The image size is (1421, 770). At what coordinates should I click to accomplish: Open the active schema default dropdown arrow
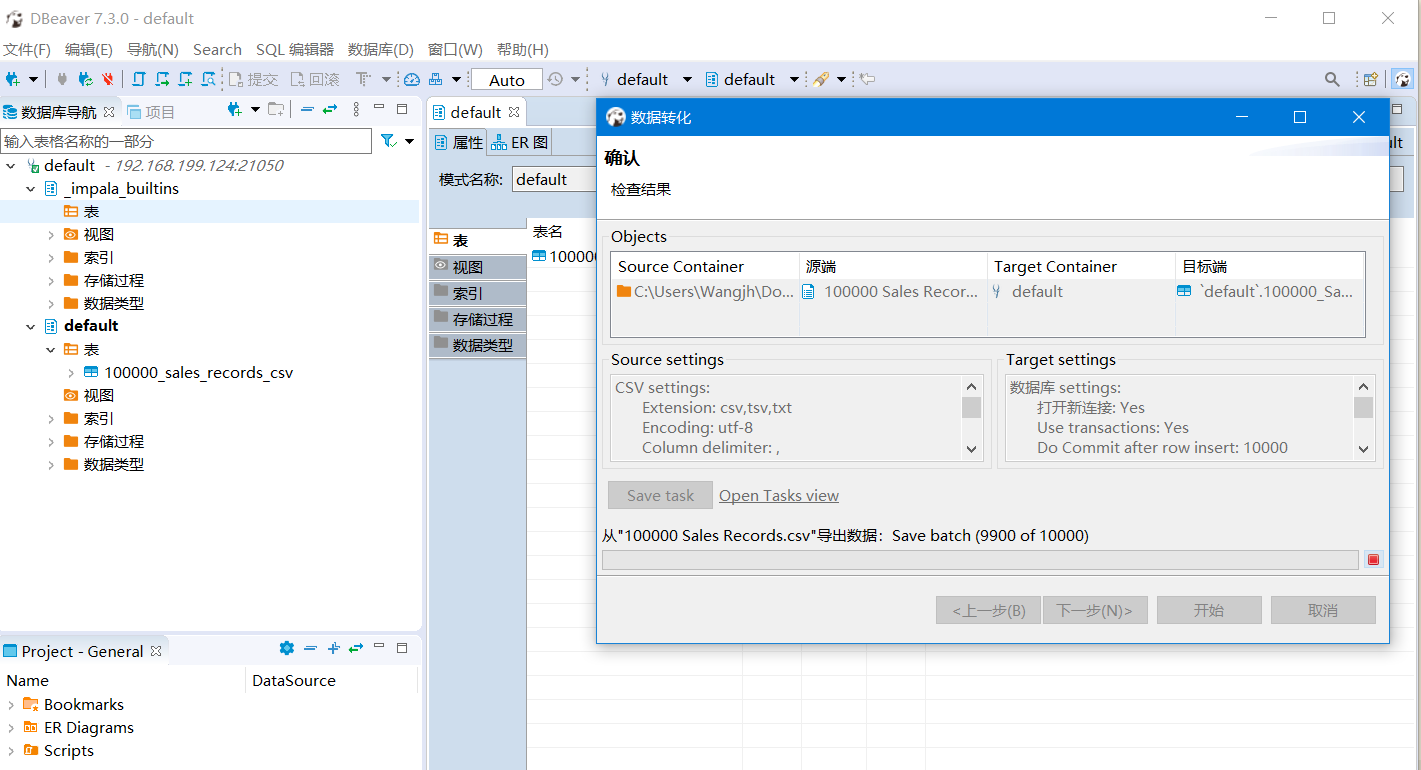tap(794, 80)
